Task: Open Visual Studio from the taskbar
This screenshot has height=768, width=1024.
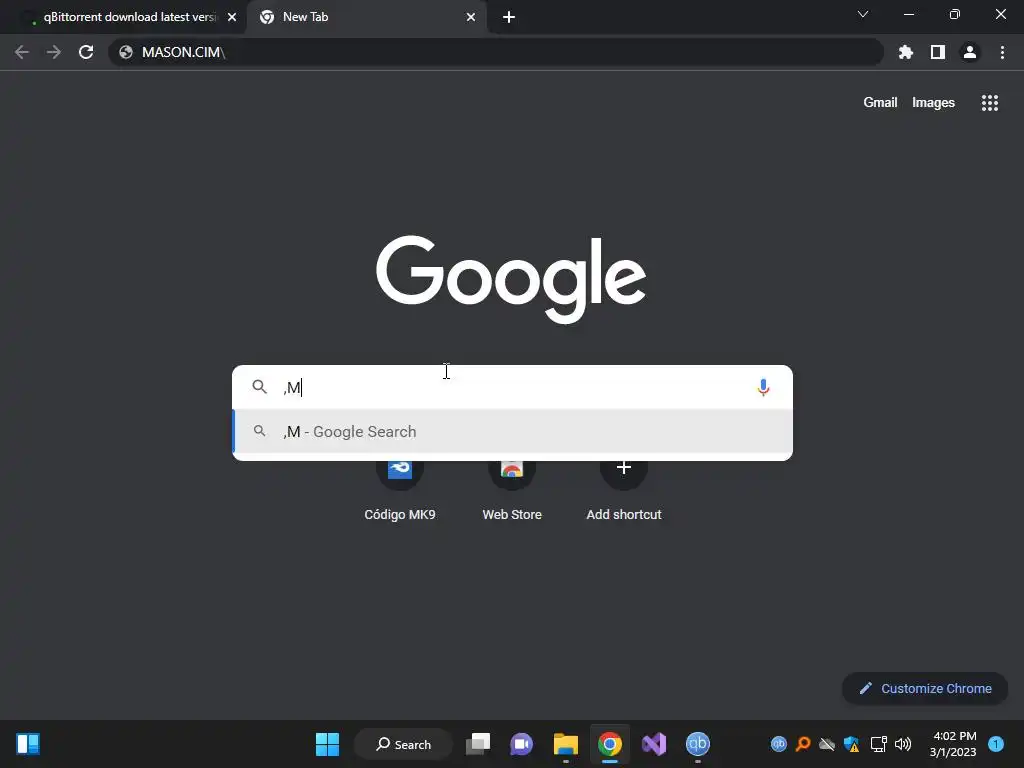Action: (x=654, y=744)
